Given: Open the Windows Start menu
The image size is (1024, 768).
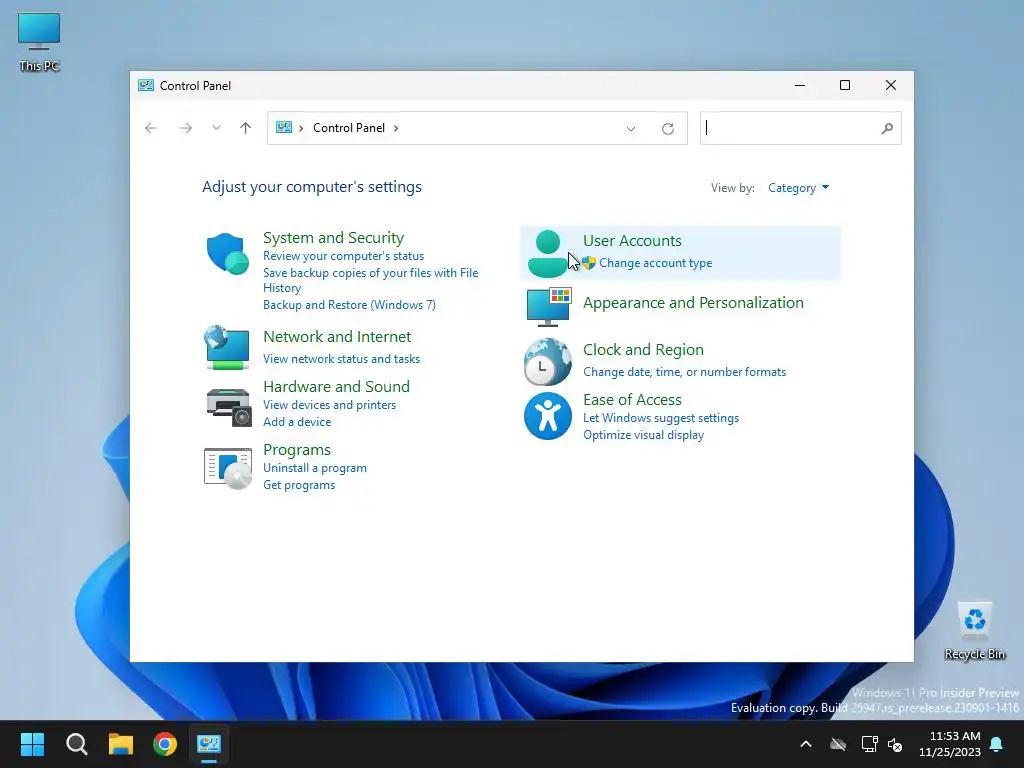Looking at the screenshot, I should 32,744.
